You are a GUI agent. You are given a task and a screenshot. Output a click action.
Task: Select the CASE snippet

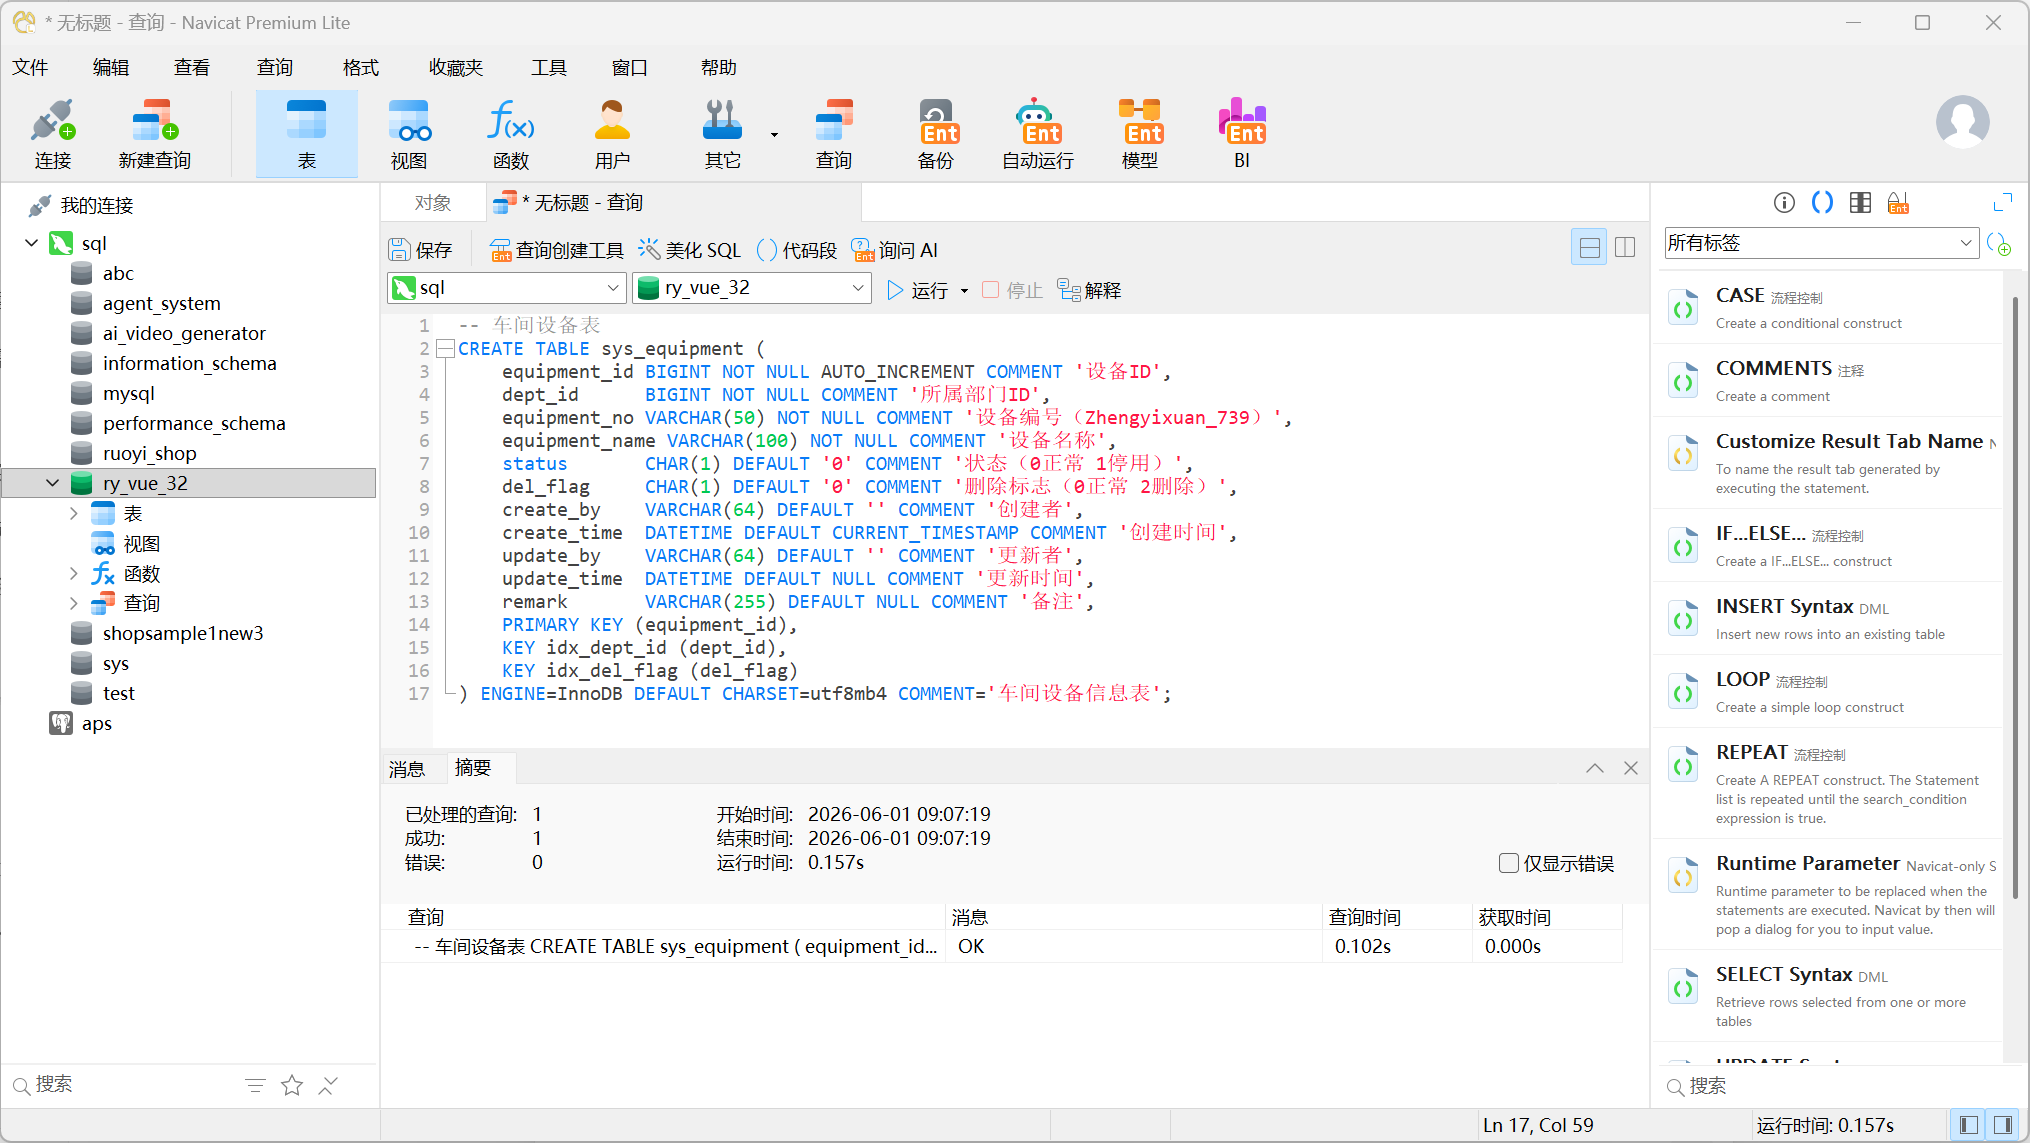(1829, 307)
